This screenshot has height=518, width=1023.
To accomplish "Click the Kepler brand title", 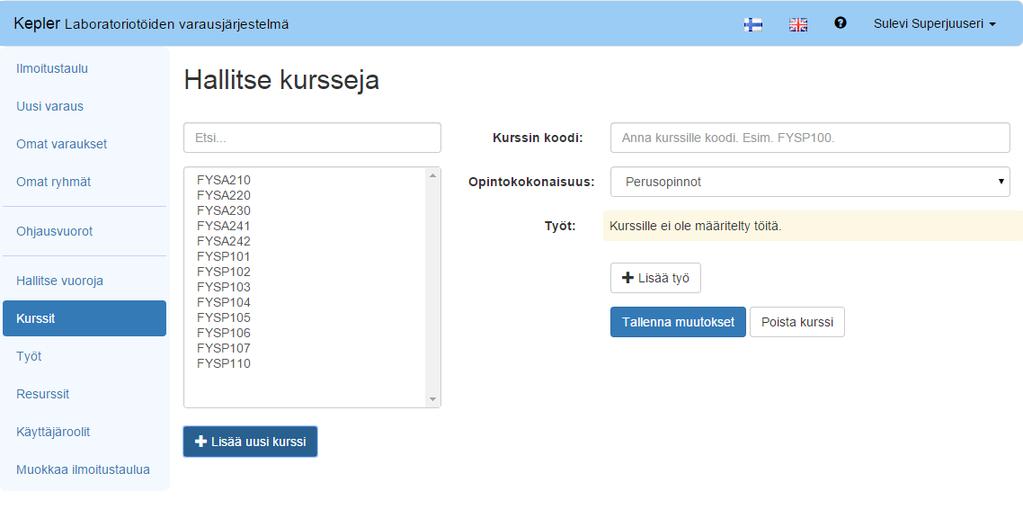I will coord(37,23).
